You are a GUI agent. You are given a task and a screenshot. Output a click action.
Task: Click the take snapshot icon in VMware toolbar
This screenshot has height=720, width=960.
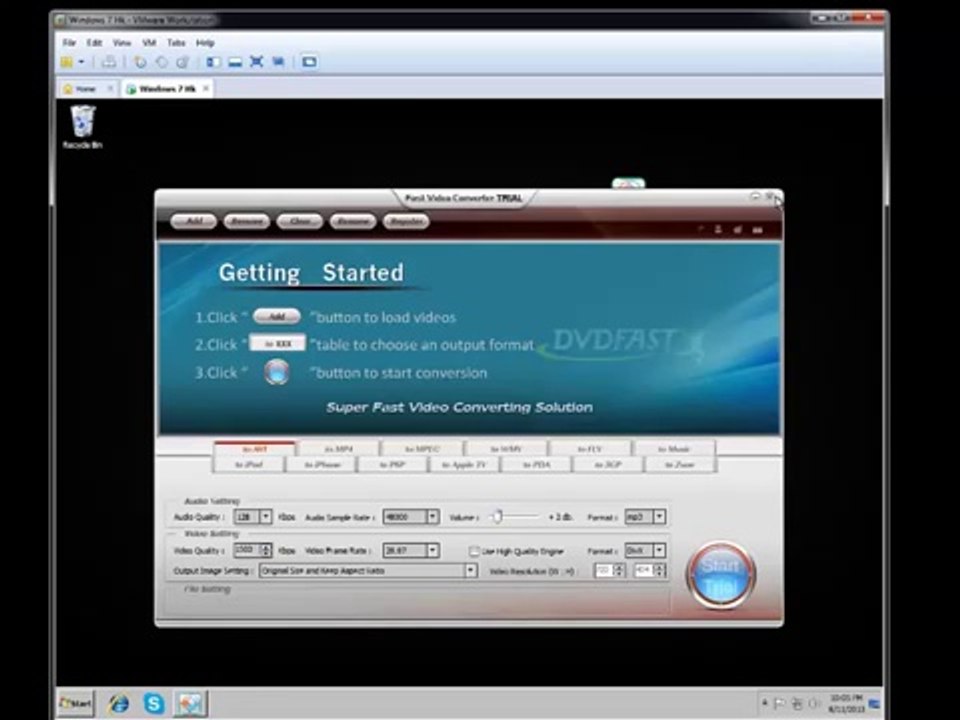[x=140, y=62]
